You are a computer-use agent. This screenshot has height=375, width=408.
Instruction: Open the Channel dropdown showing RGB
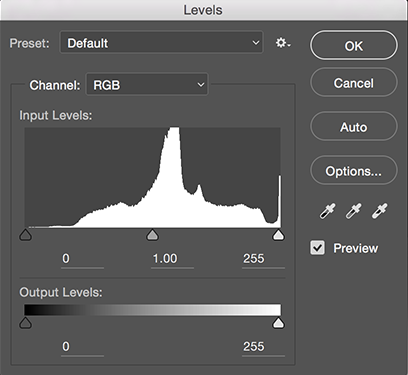pos(147,85)
